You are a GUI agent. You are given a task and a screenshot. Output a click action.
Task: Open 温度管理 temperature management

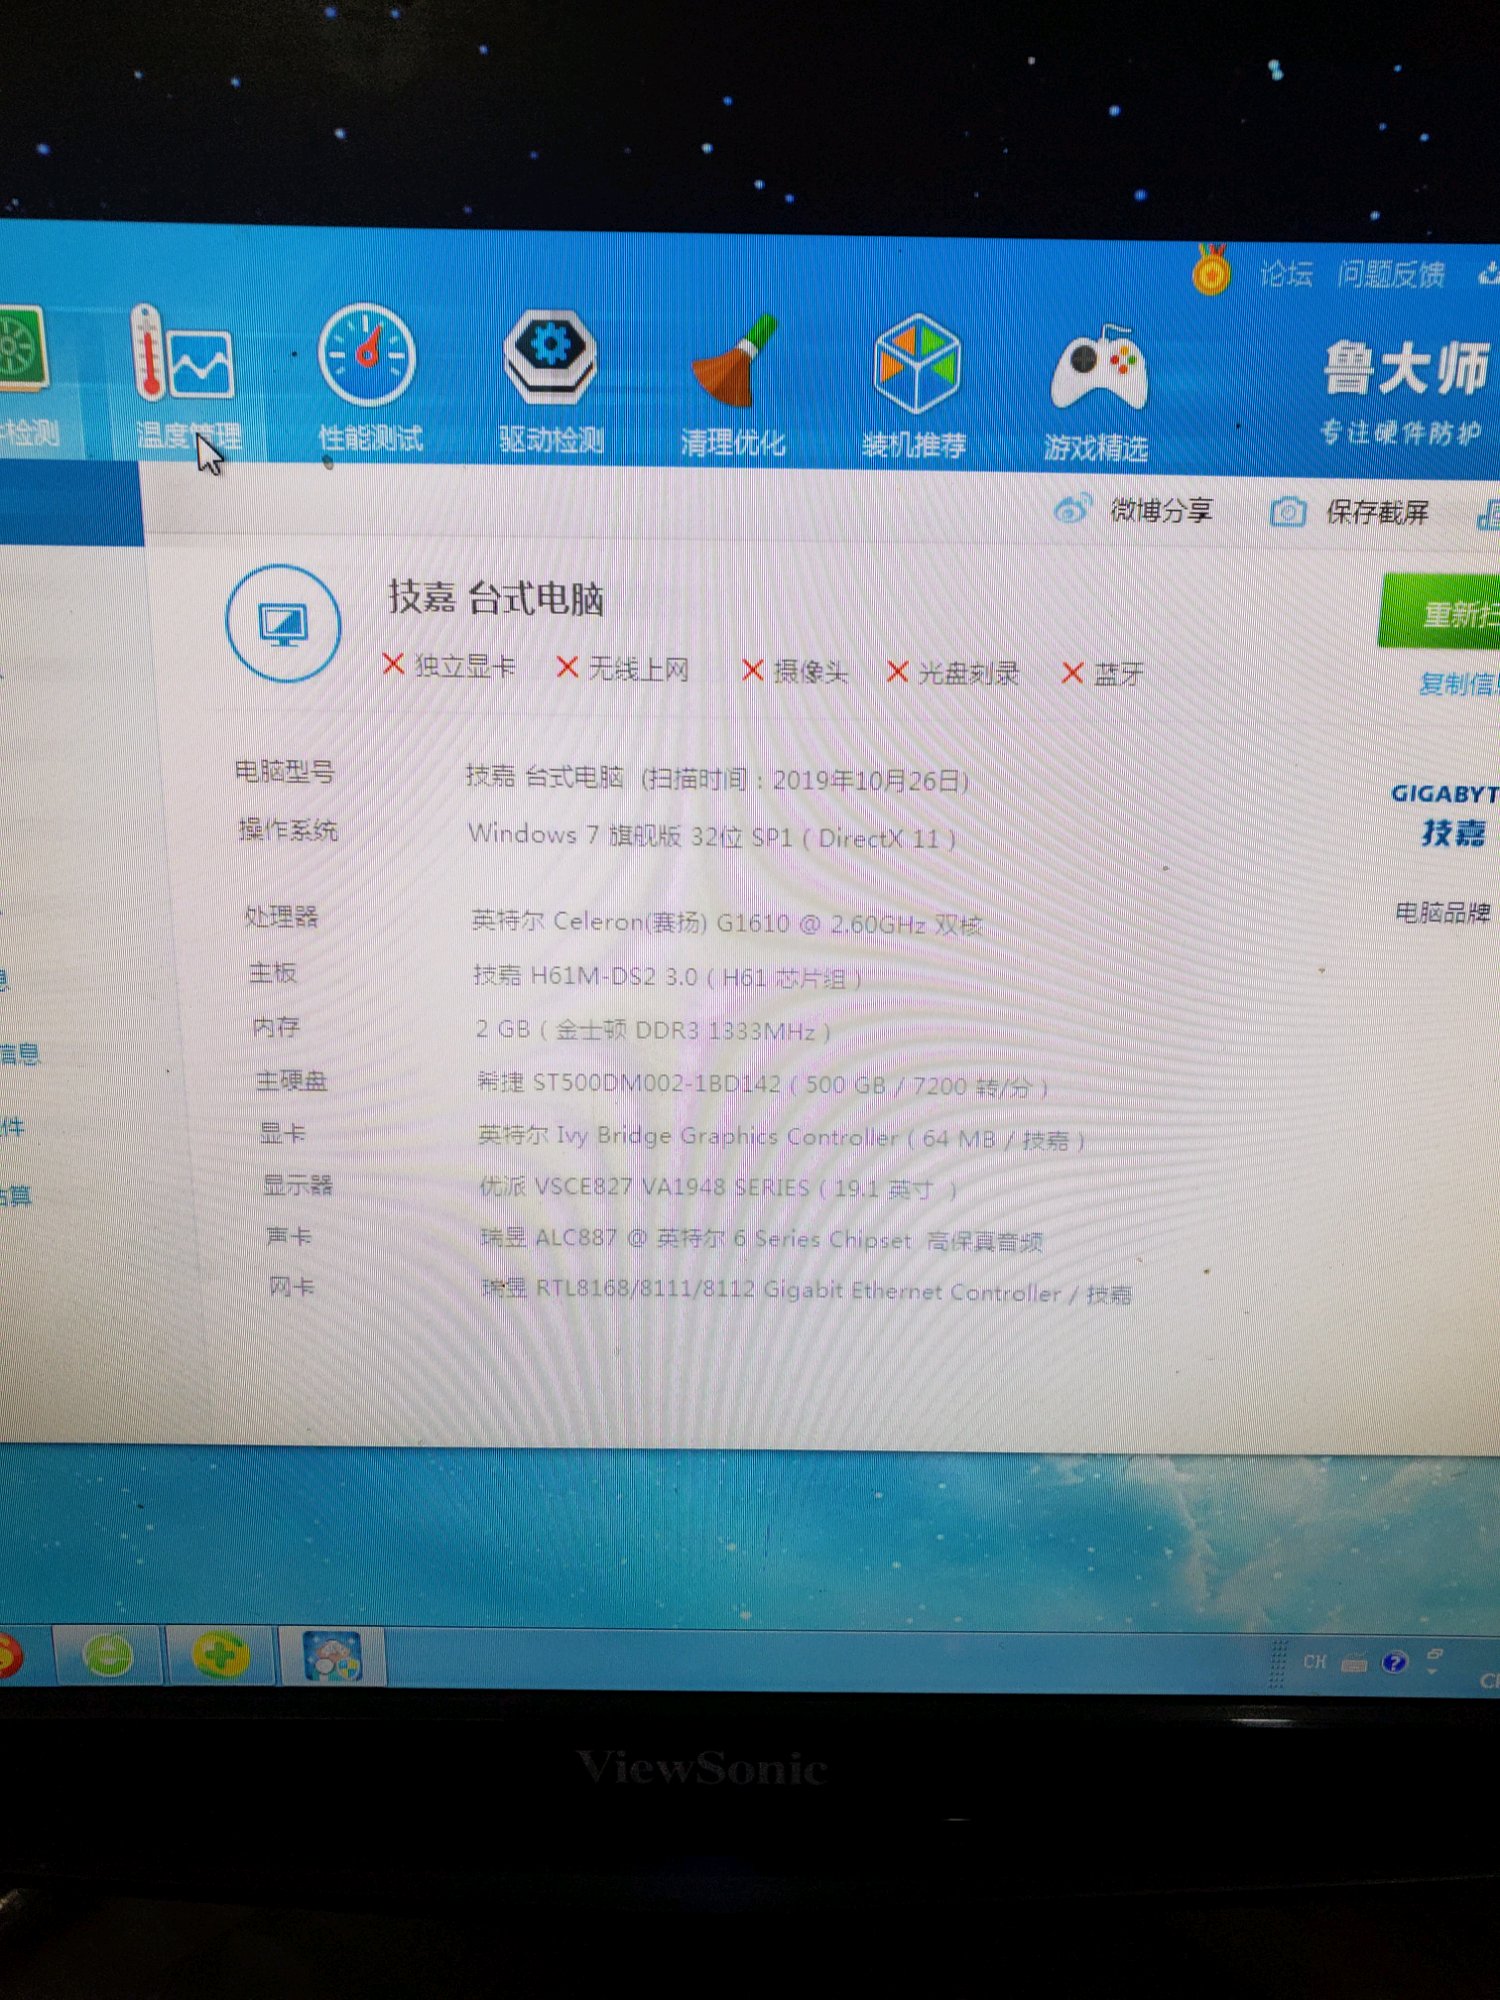[x=187, y=379]
